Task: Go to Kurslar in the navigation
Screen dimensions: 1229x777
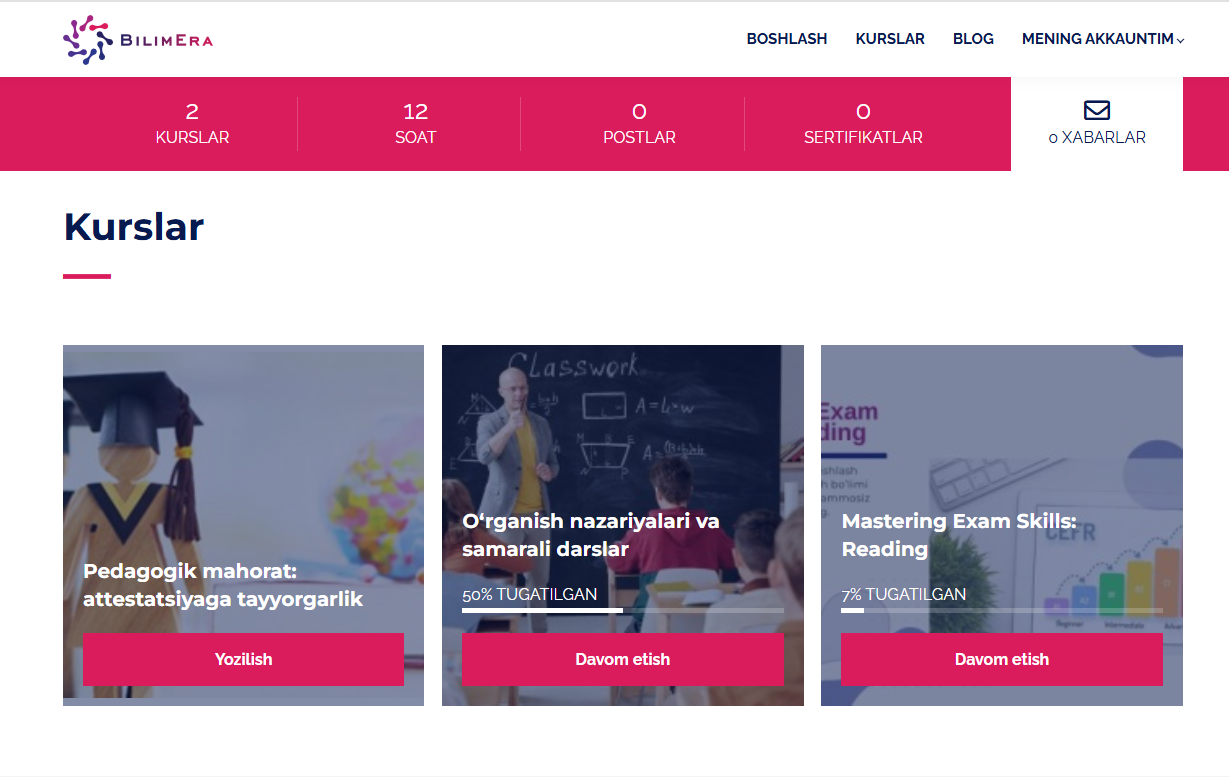Action: point(890,39)
